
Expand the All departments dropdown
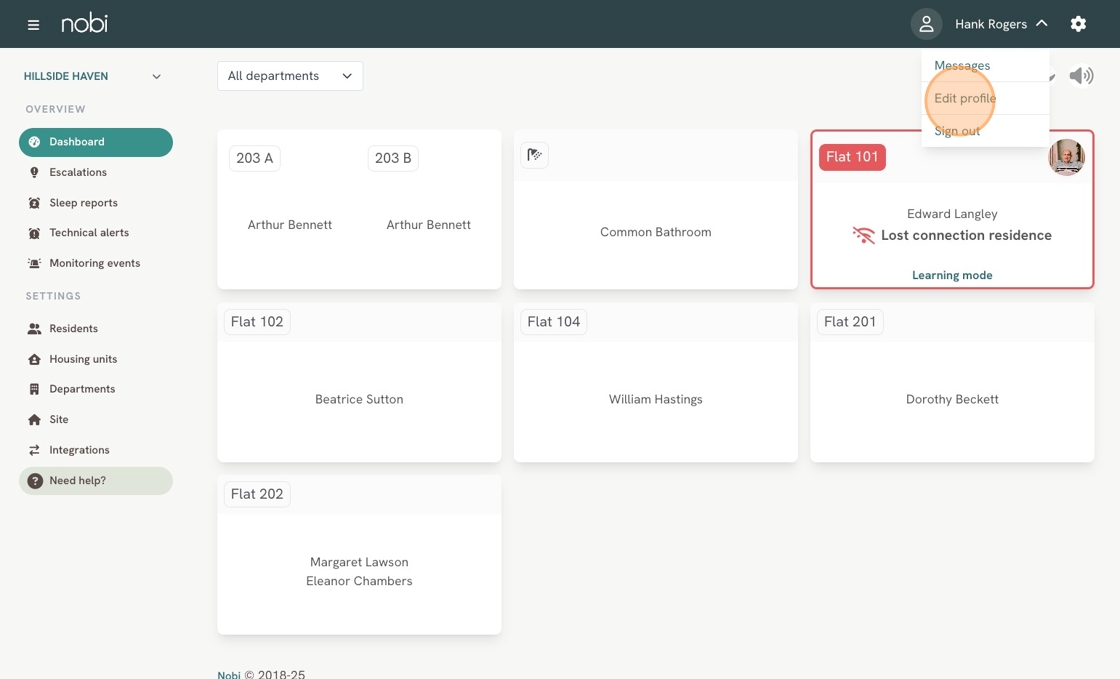pos(290,76)
